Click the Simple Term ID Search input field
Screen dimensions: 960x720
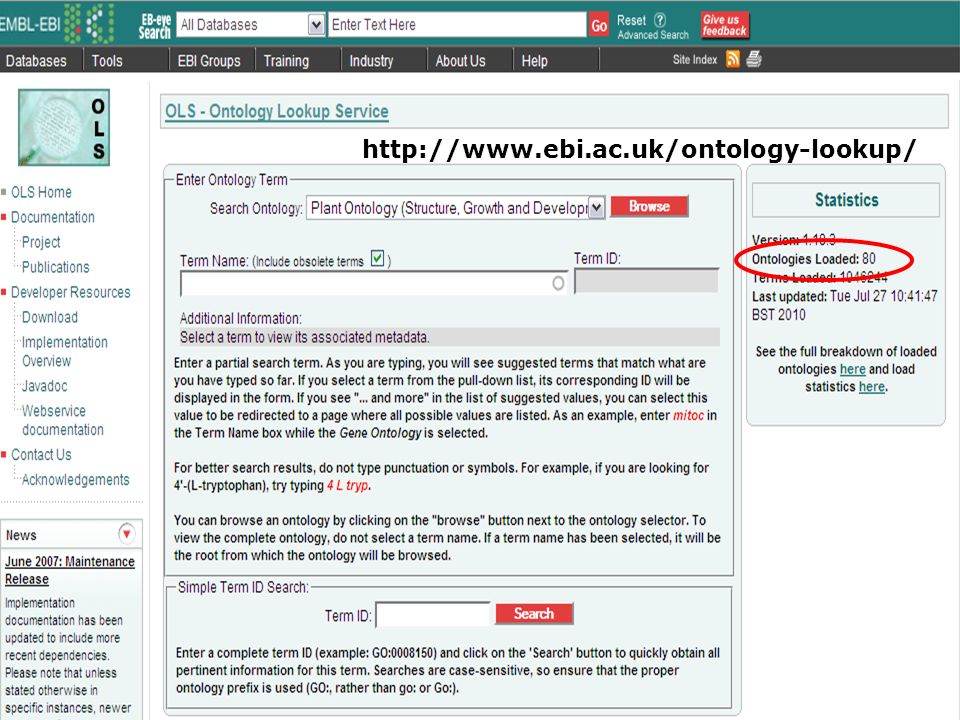(433, 615)
